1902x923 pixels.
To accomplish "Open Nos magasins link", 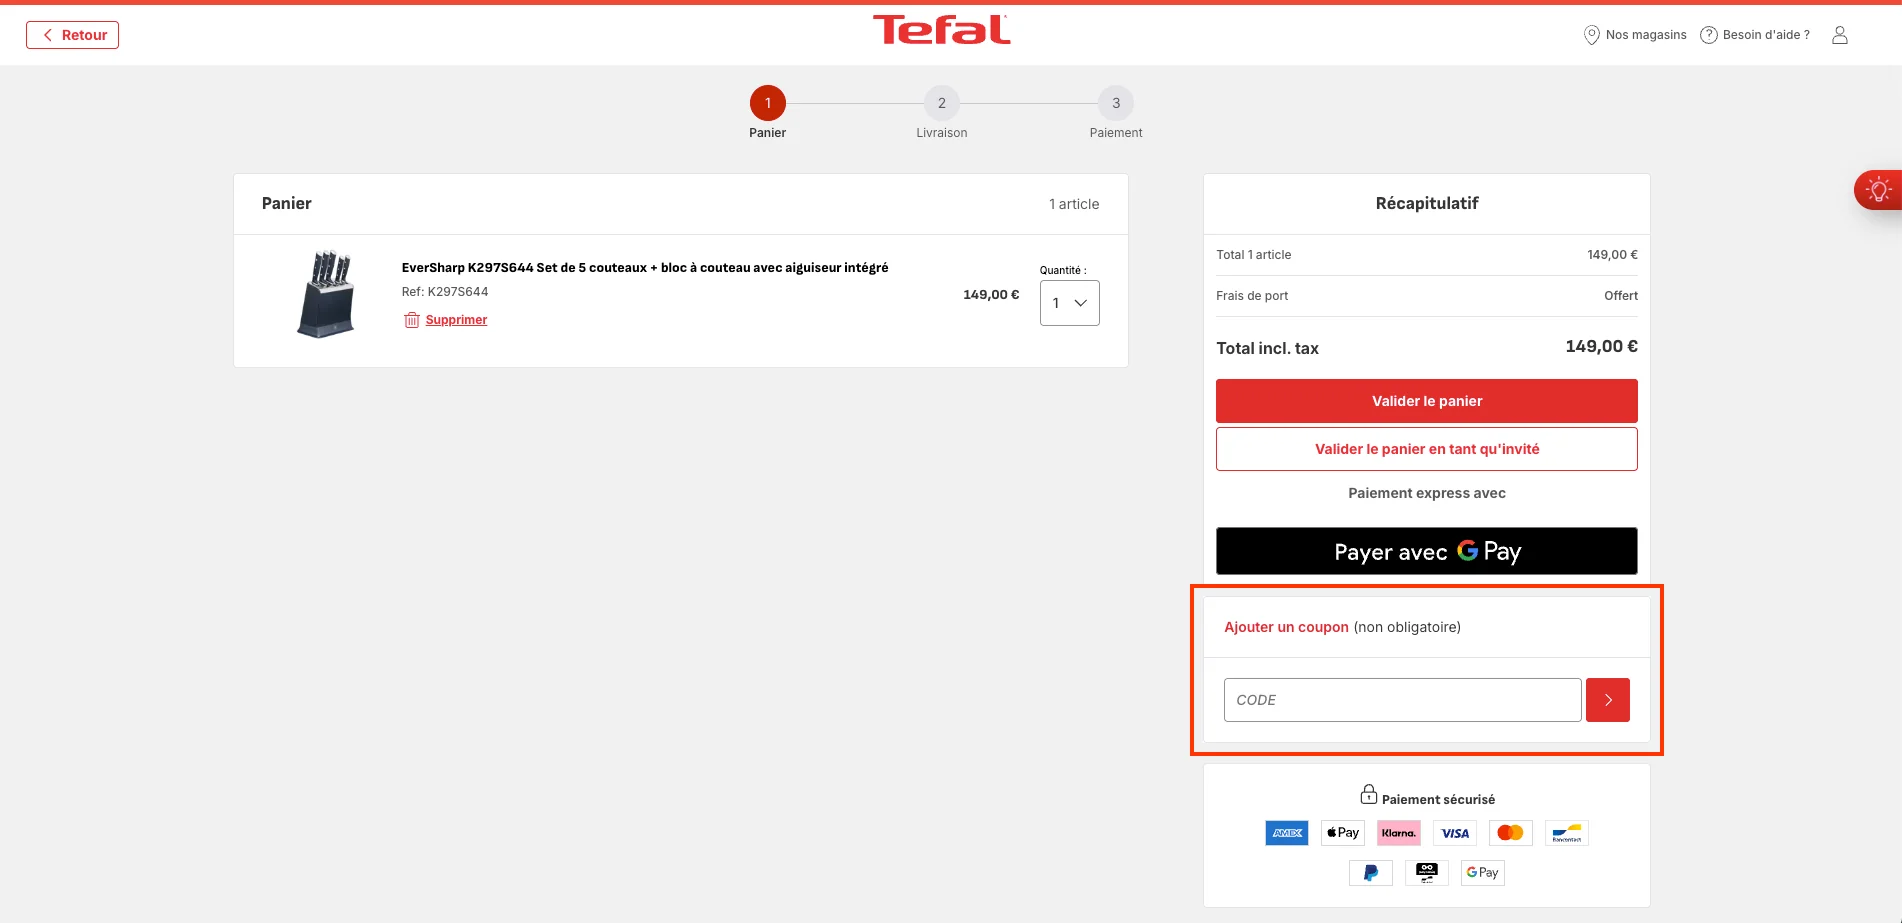I will (1645, 35).
